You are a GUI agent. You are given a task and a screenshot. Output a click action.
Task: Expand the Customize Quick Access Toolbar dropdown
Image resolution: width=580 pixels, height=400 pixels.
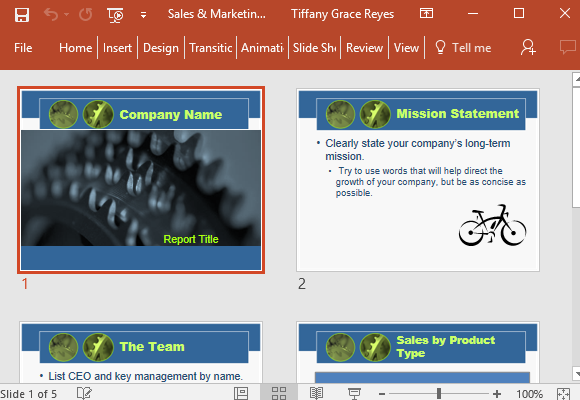pos(143,15)
